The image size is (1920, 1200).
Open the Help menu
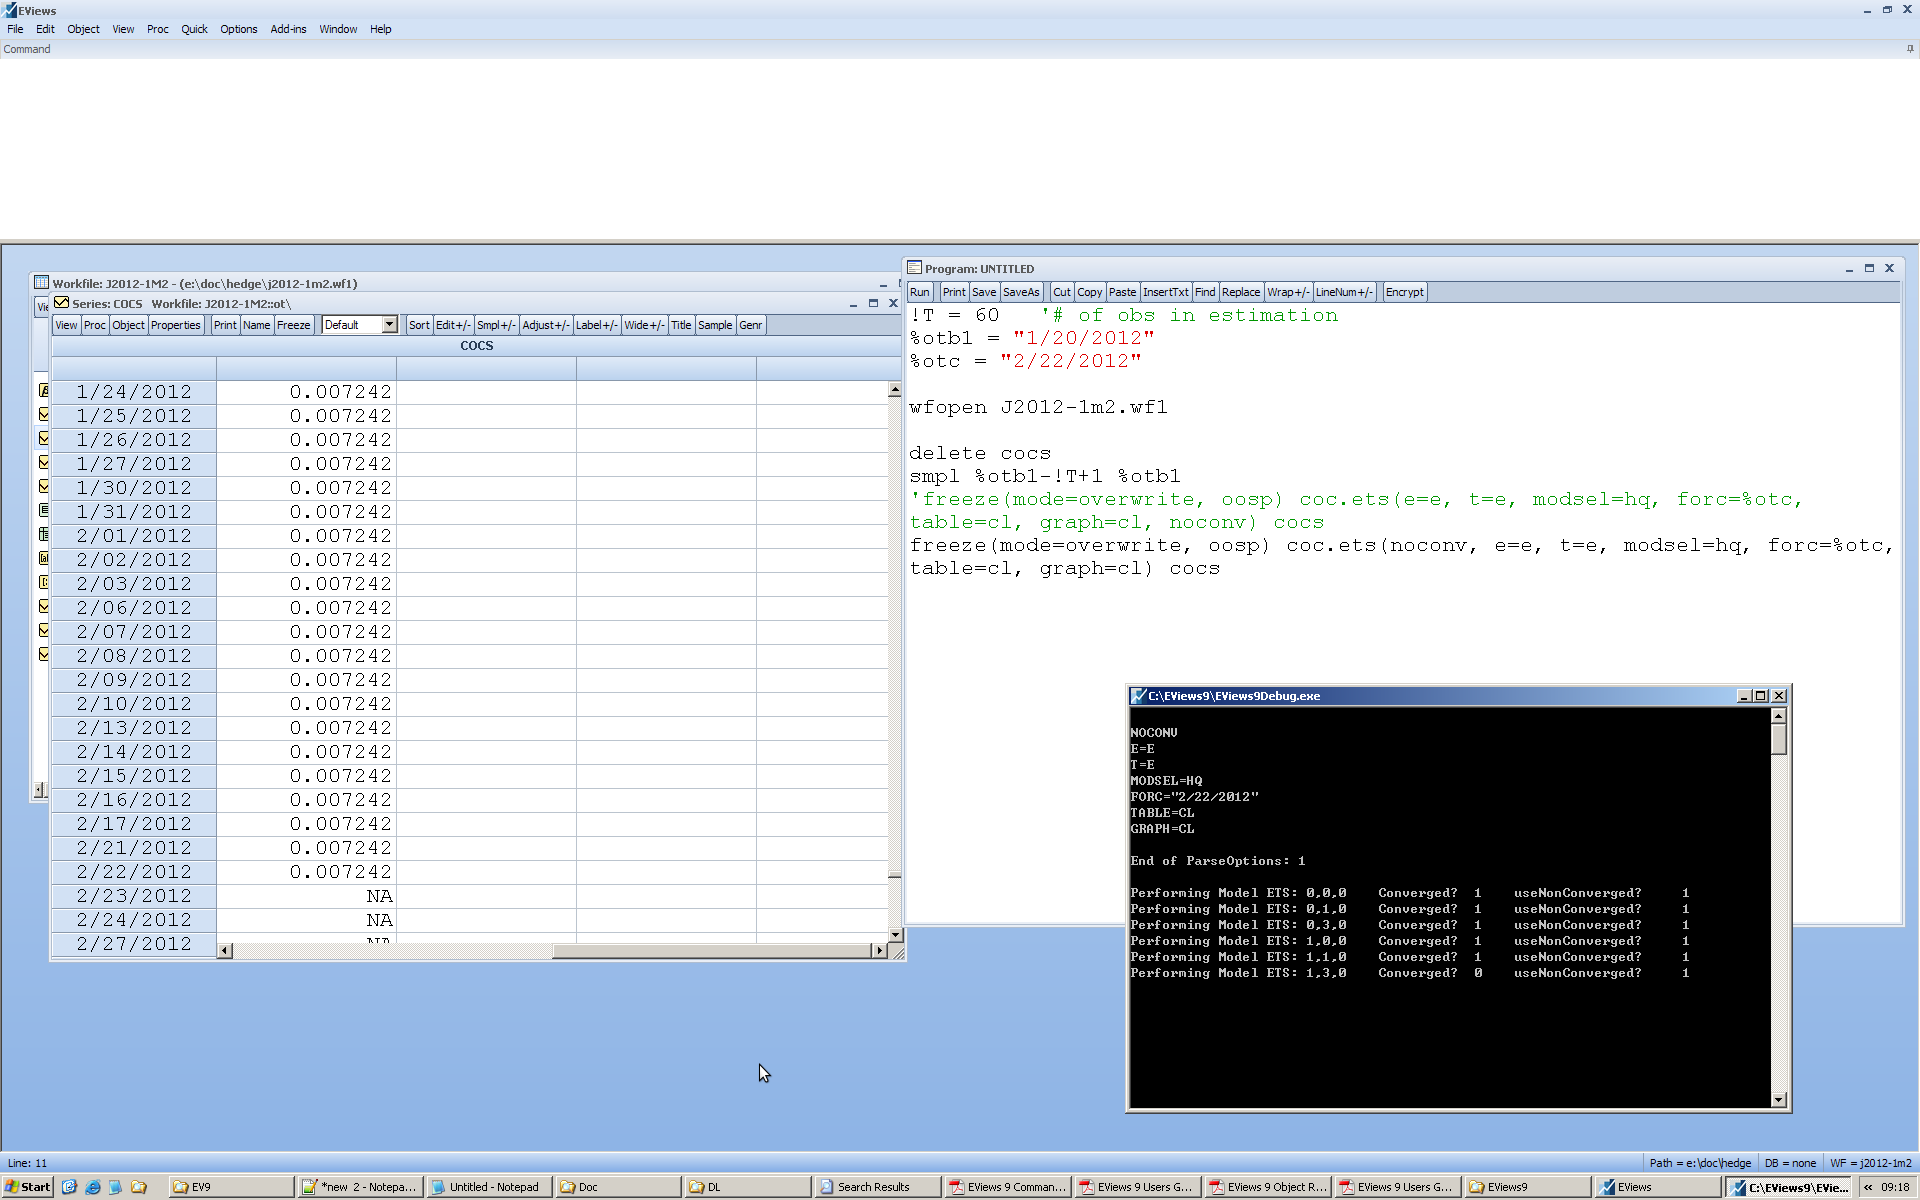(x=380, y=29)
